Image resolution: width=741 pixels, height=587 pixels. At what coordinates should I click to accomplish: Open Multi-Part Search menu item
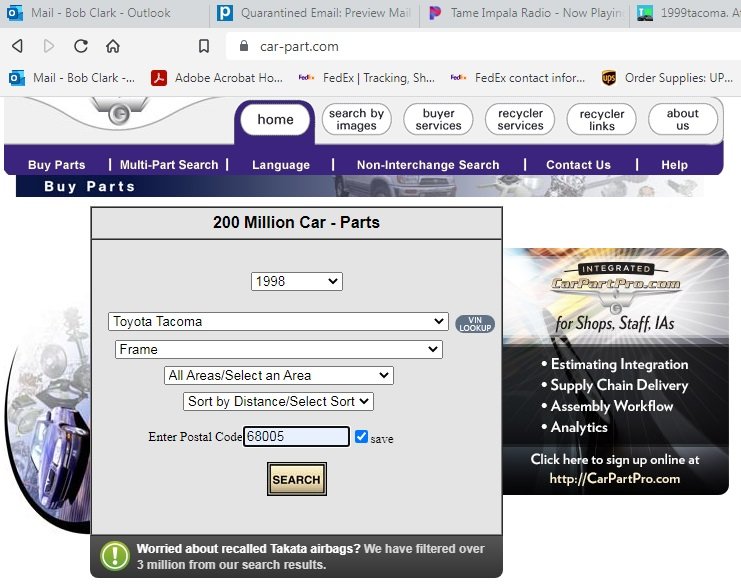point(169,164)
